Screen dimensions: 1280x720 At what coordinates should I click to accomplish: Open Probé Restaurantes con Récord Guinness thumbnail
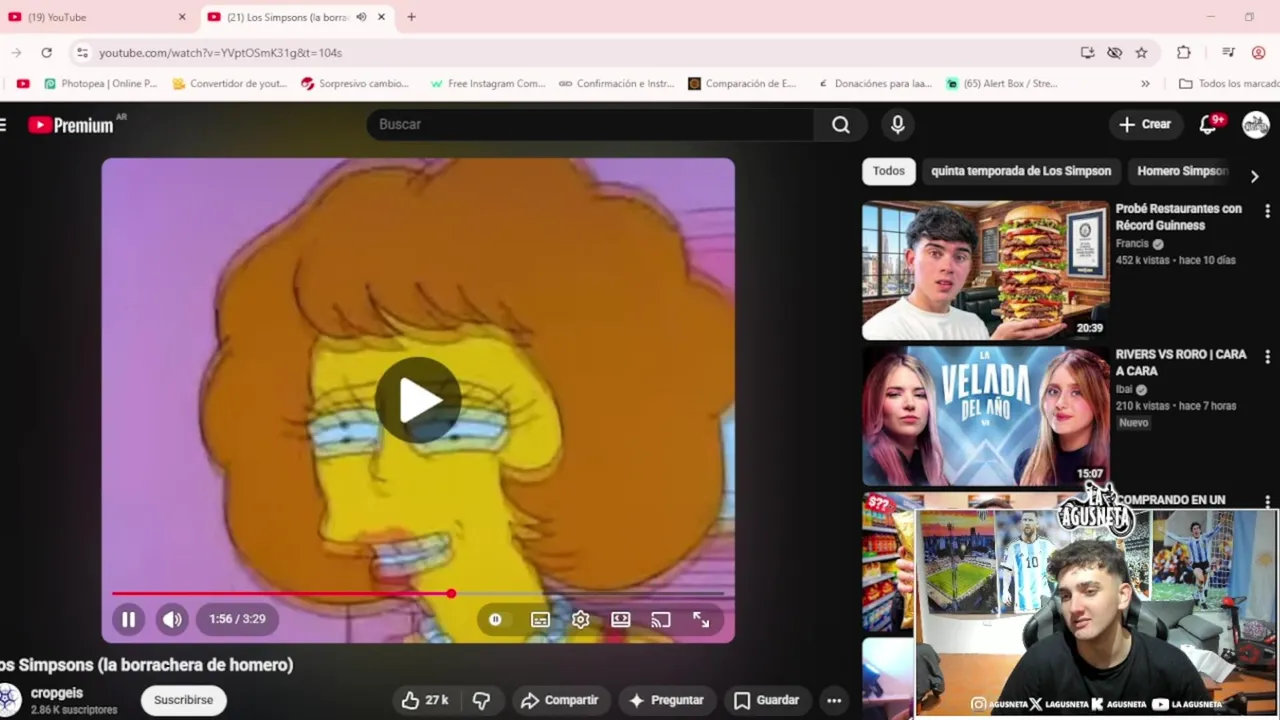pos(985,270)
